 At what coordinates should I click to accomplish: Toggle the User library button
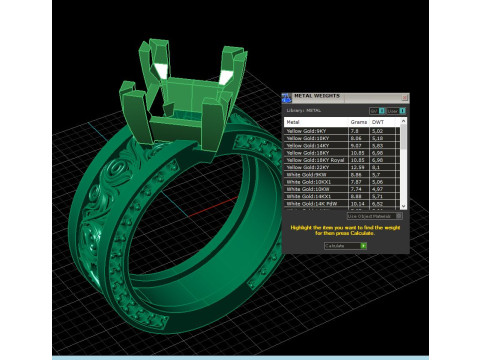pos(396,111)
